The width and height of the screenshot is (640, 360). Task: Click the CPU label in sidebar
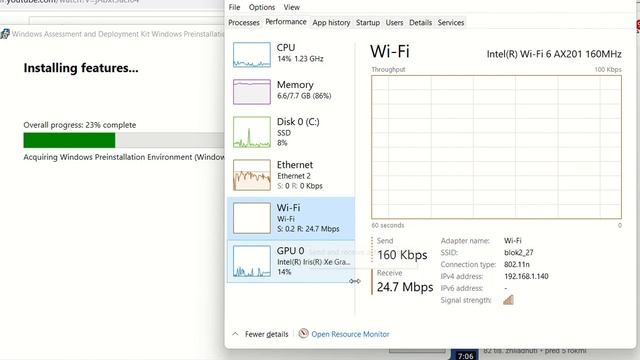click(x=286, y=48)
